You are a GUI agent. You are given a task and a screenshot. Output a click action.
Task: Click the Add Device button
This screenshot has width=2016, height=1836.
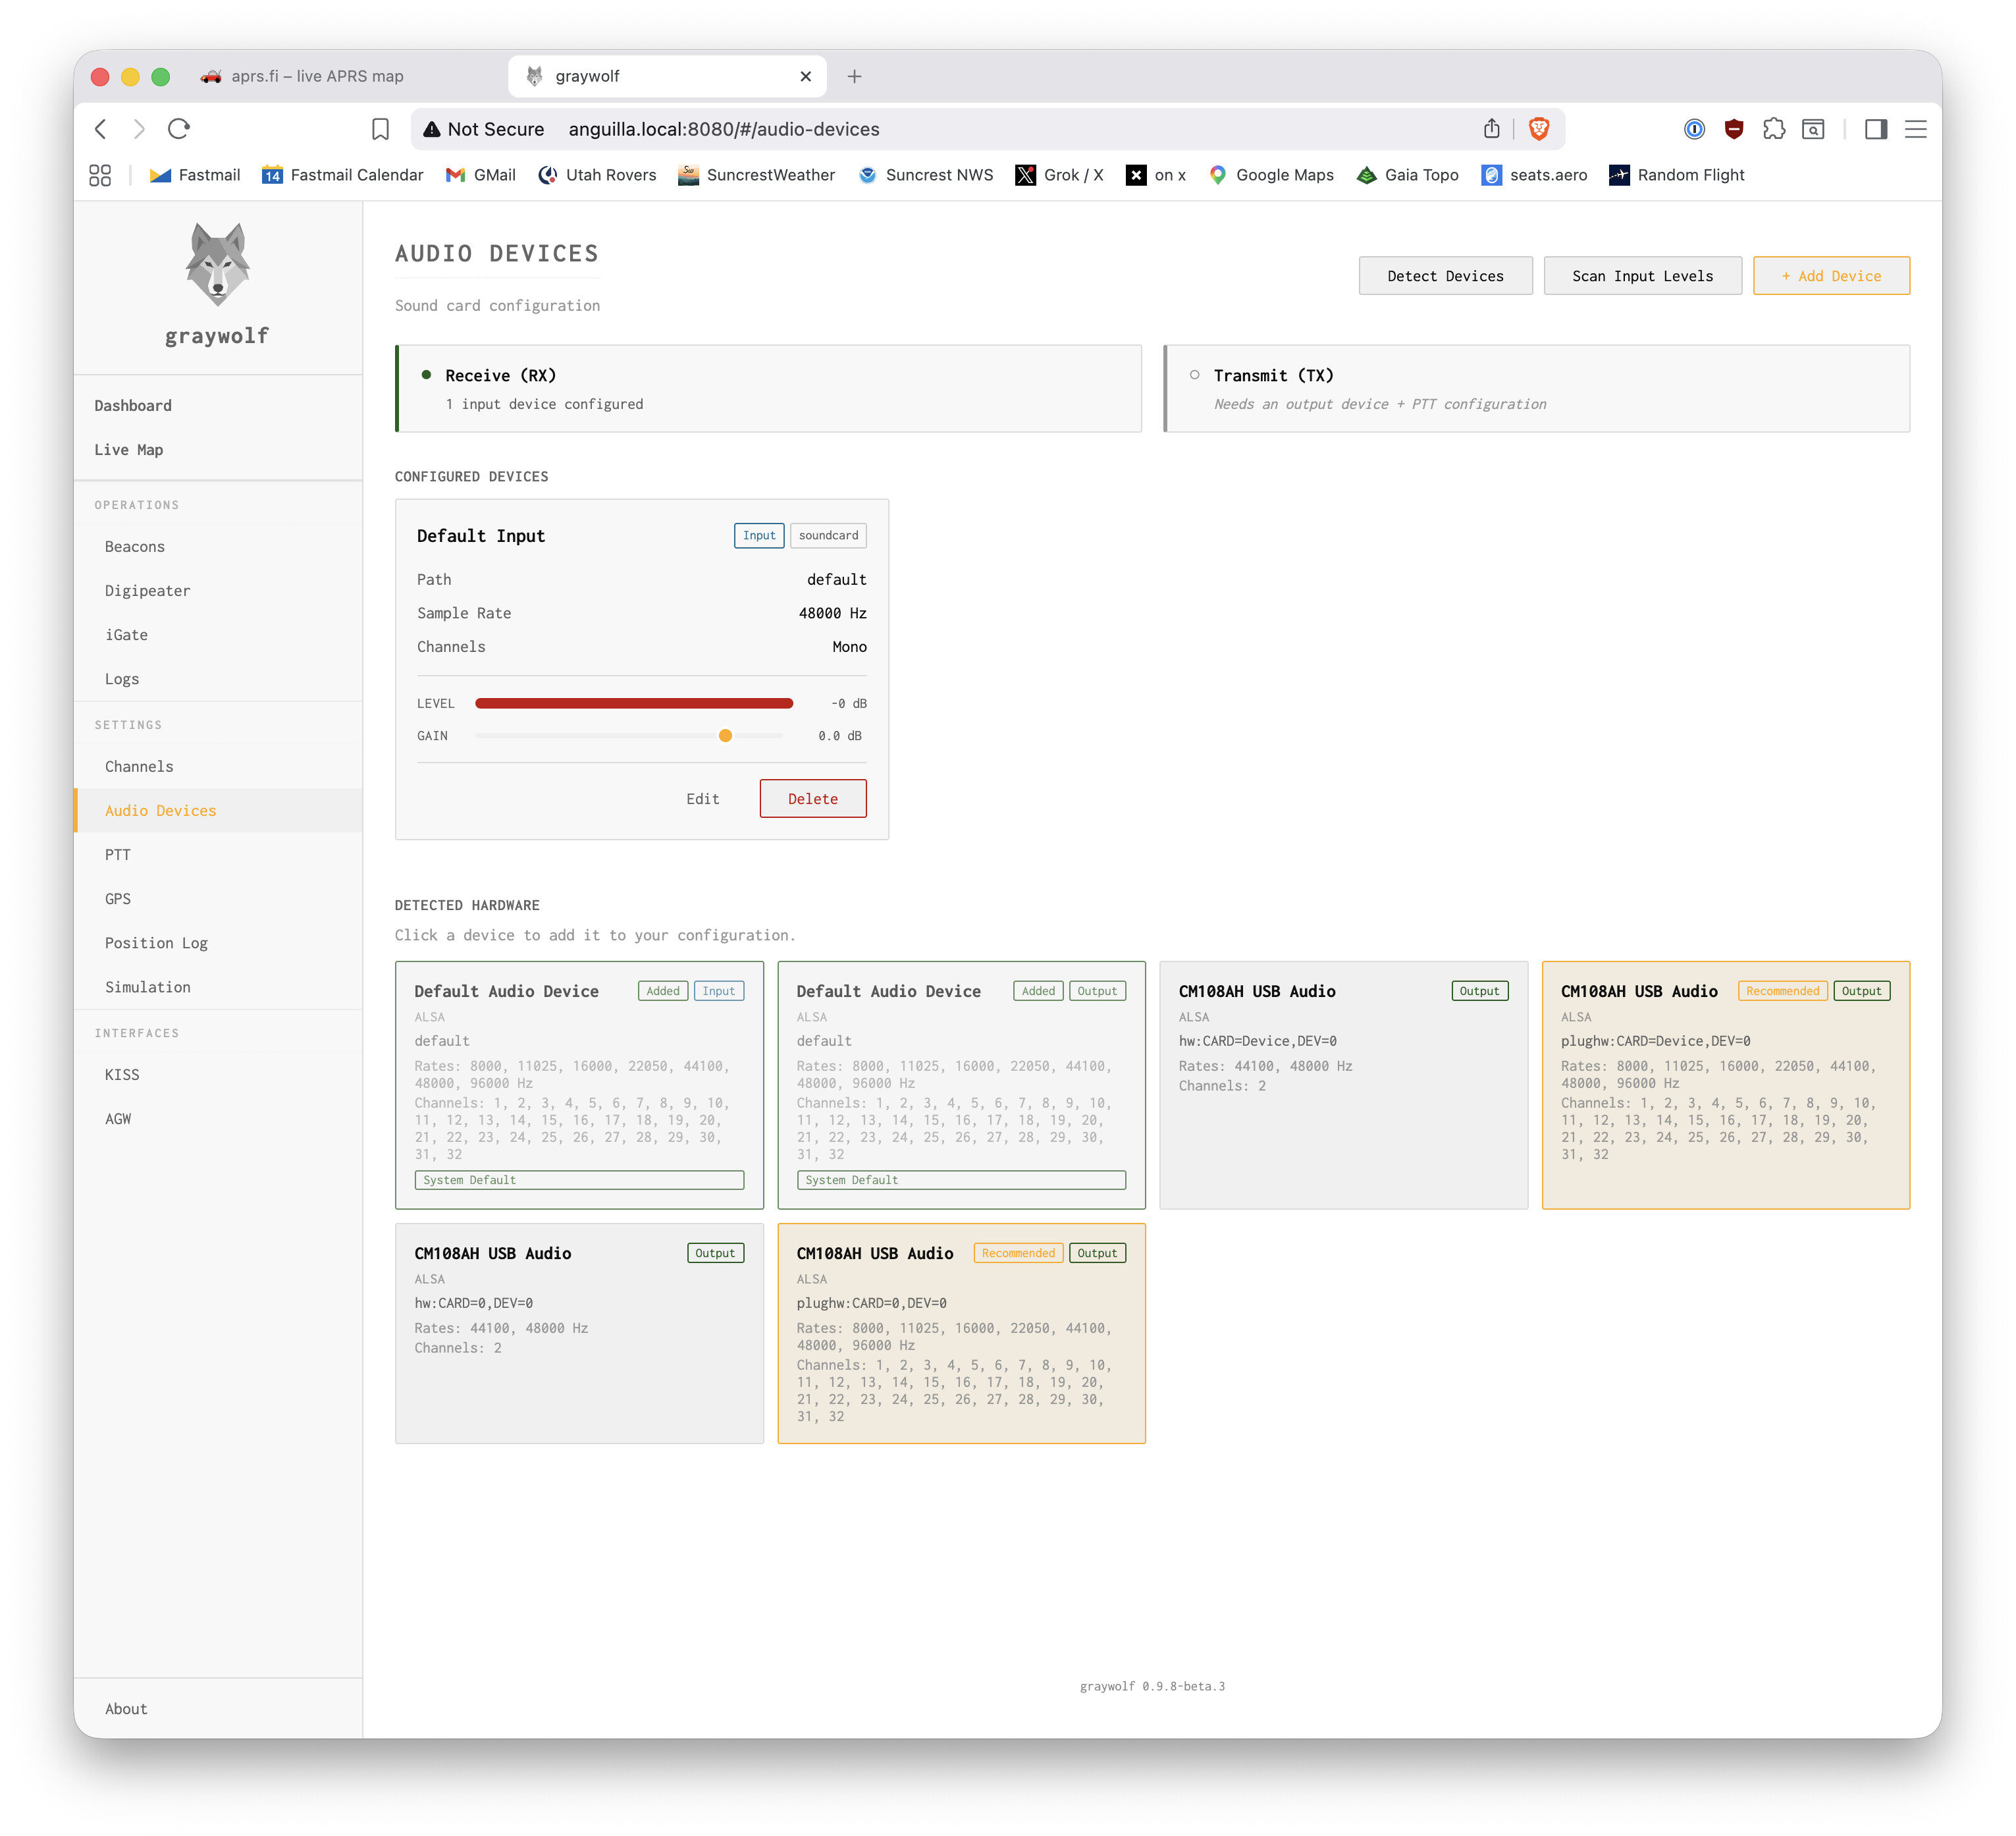[1830, 276]
